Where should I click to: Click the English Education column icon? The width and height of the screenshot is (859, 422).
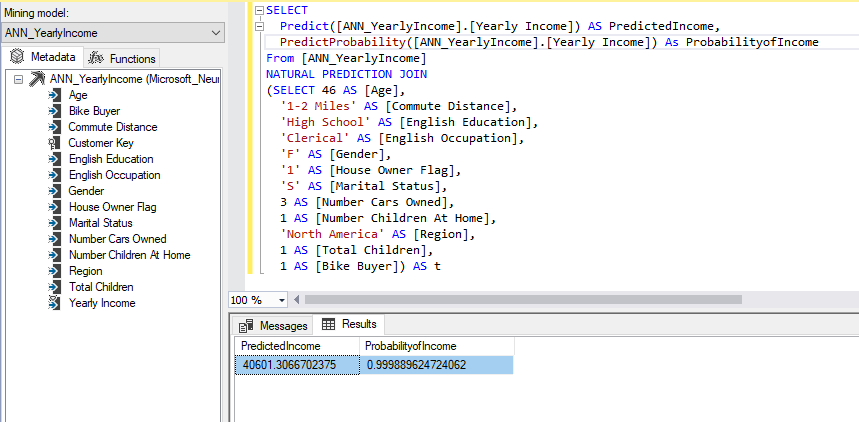pyautogui.click(x=54, y=159)
